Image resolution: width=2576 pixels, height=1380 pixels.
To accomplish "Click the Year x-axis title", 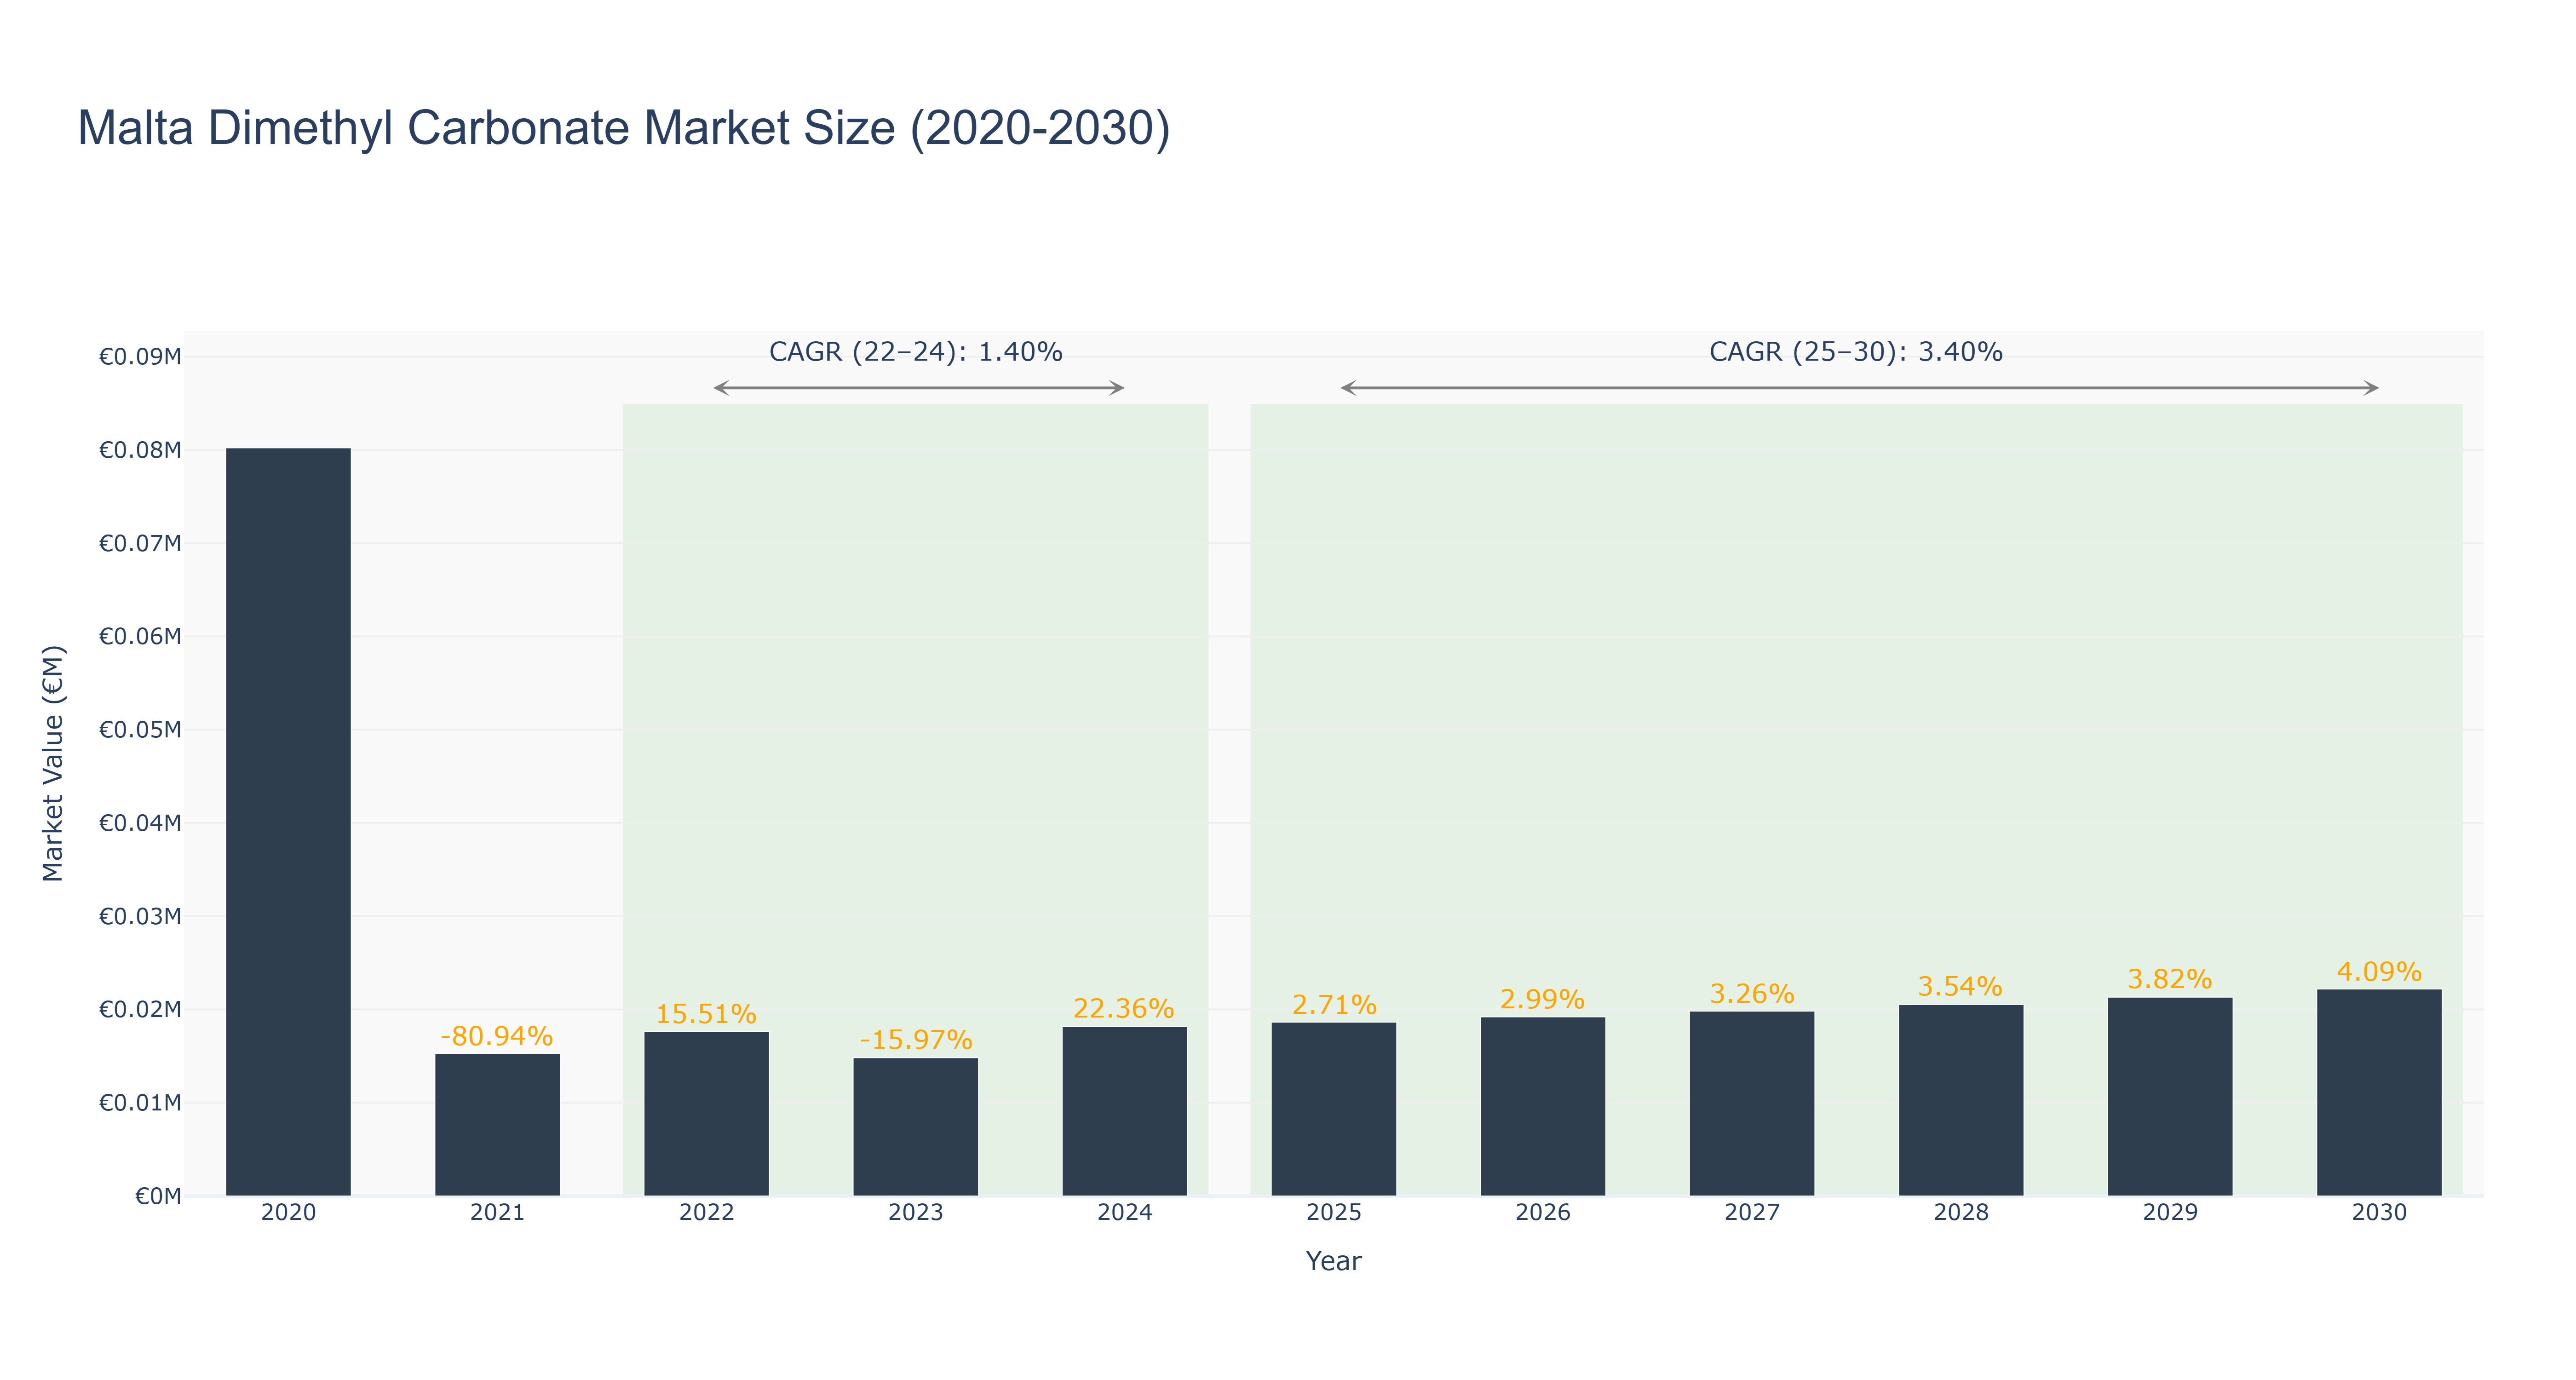I will tap(1333, 1261).
